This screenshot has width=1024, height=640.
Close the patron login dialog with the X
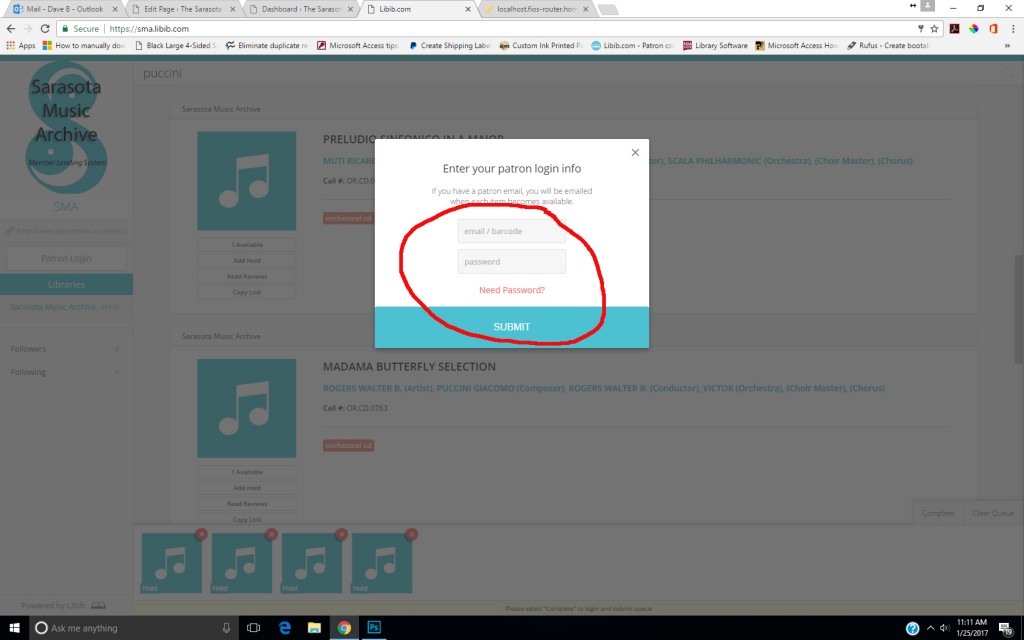(x=635, y=153)
